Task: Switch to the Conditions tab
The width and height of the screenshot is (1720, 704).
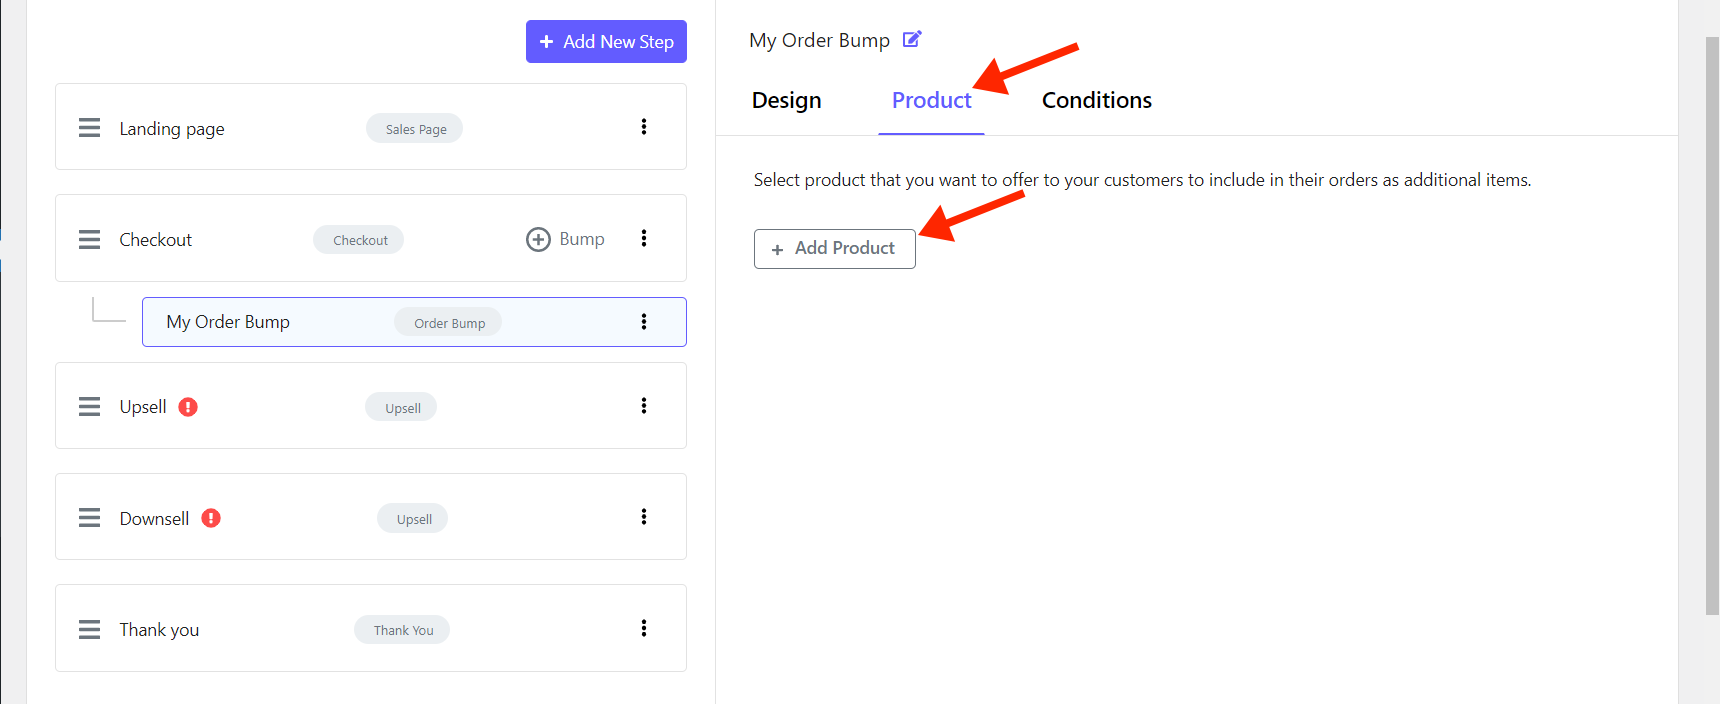Action: pos(1097,100)
